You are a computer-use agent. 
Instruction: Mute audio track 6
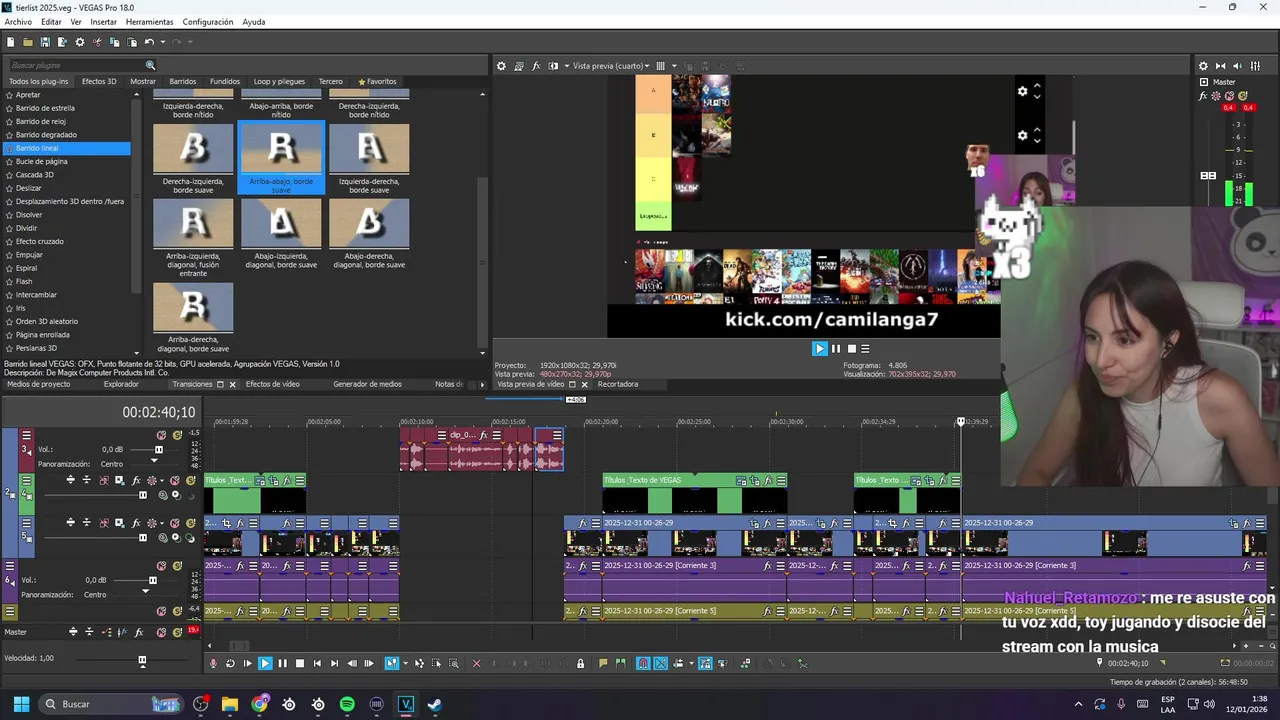click(161, 566)
